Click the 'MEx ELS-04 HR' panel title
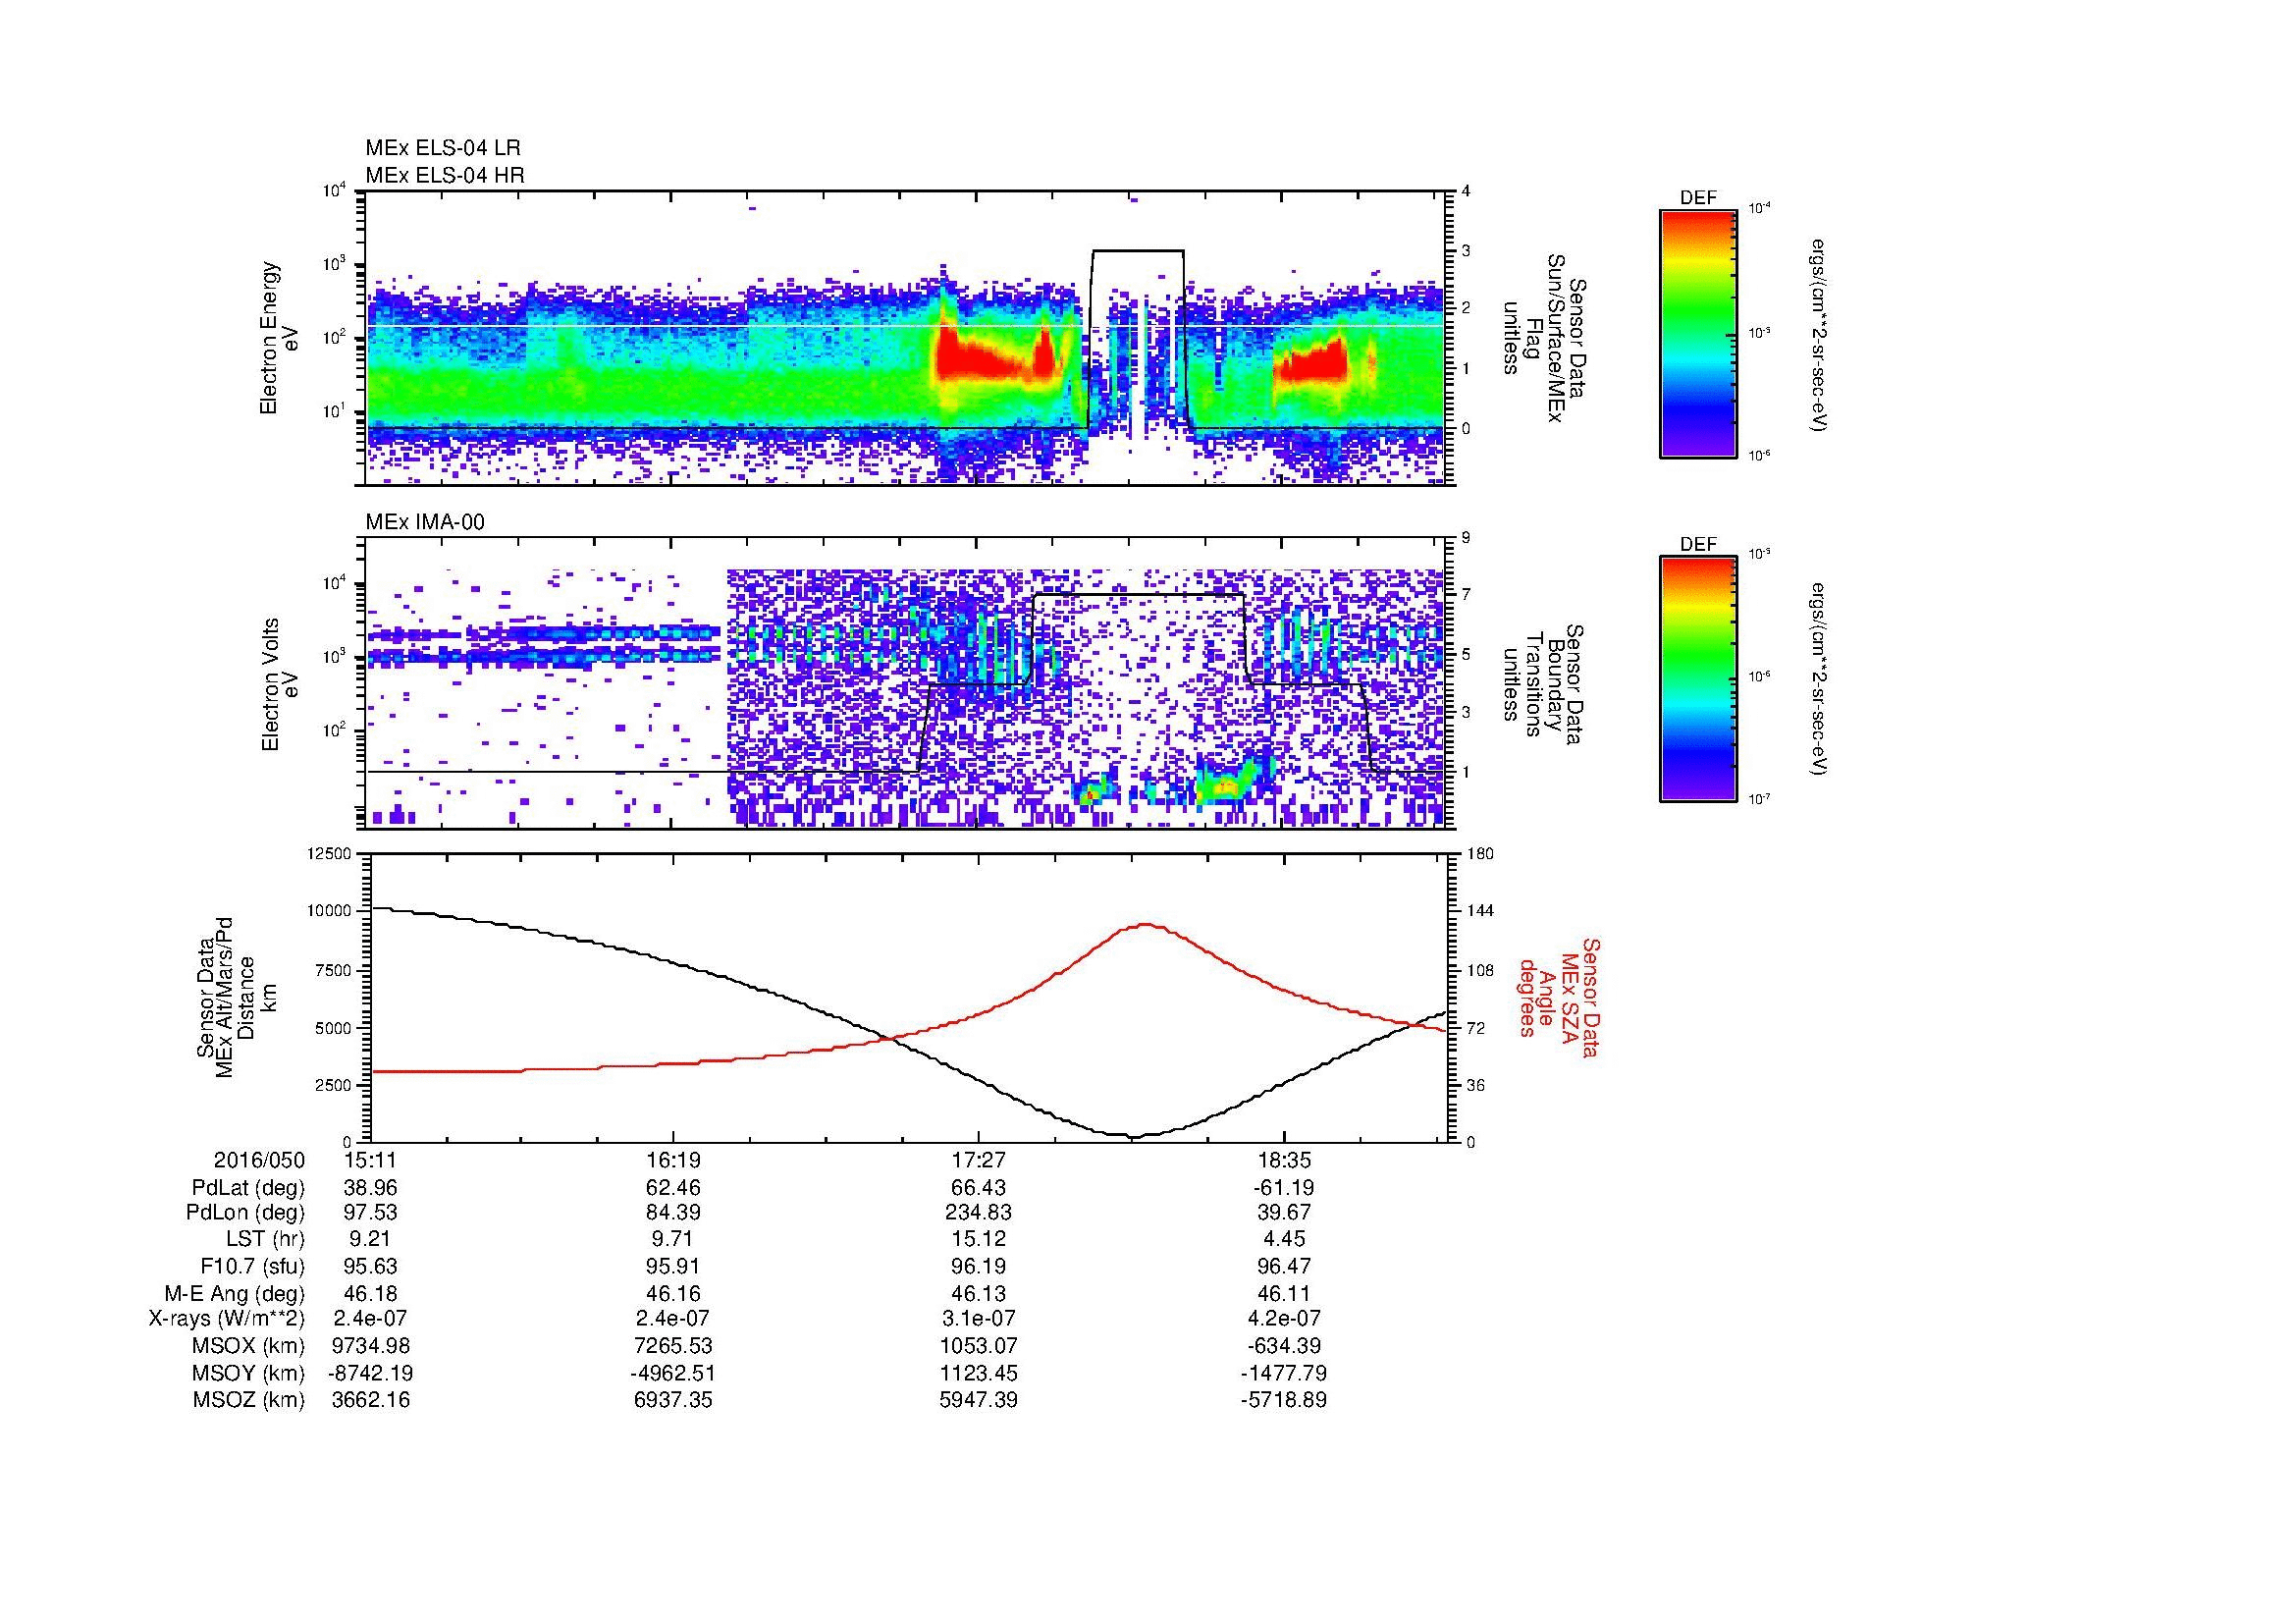Image resolution: width=2296 pixels, height=1623 pixels. pos(445,175)
